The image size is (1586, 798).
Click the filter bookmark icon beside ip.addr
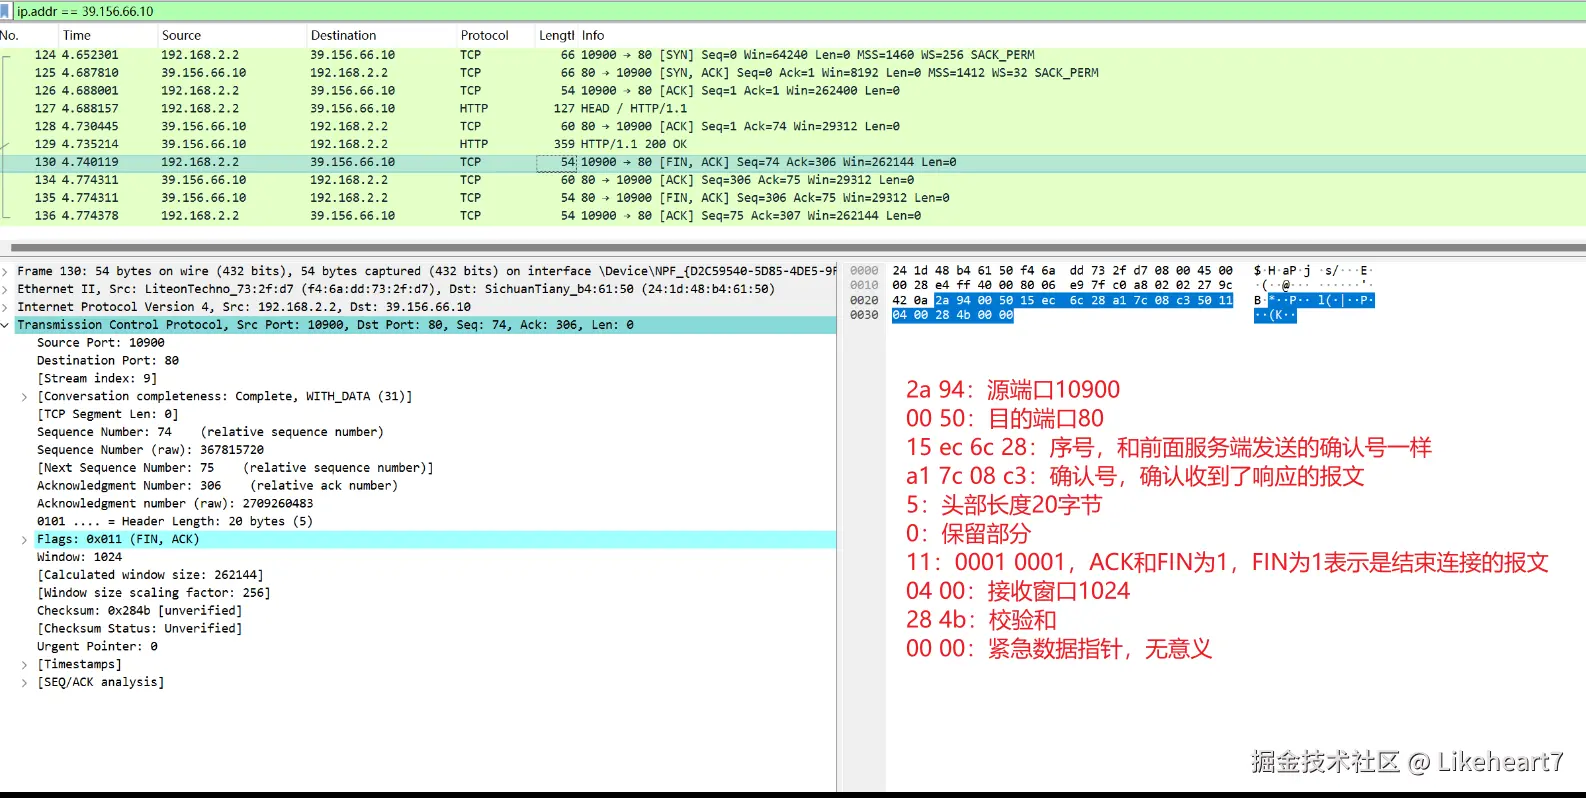click(x=6, y=11)
